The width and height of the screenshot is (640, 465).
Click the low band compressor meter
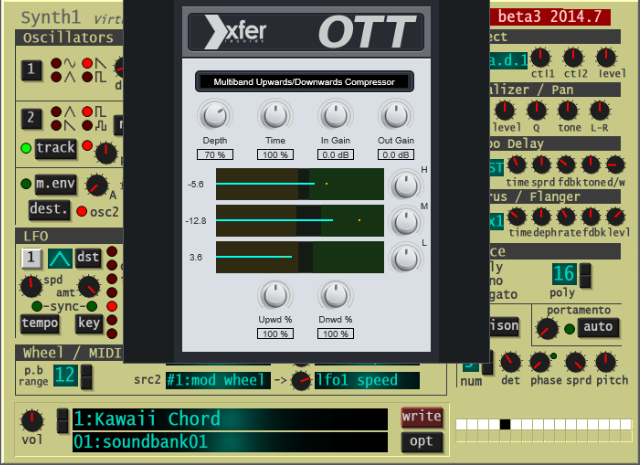coord(300,257)
